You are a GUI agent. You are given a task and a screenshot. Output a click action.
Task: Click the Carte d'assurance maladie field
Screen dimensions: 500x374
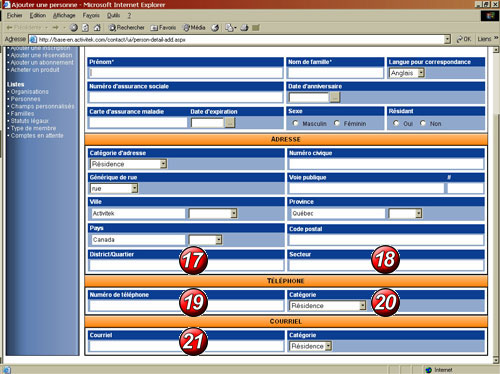coord(138,123)
